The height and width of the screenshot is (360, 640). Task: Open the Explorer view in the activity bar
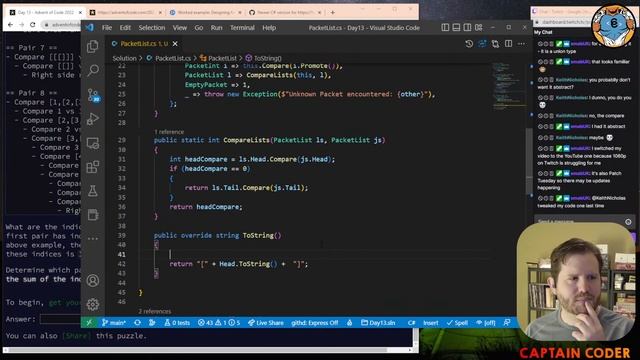click(93, 47)
